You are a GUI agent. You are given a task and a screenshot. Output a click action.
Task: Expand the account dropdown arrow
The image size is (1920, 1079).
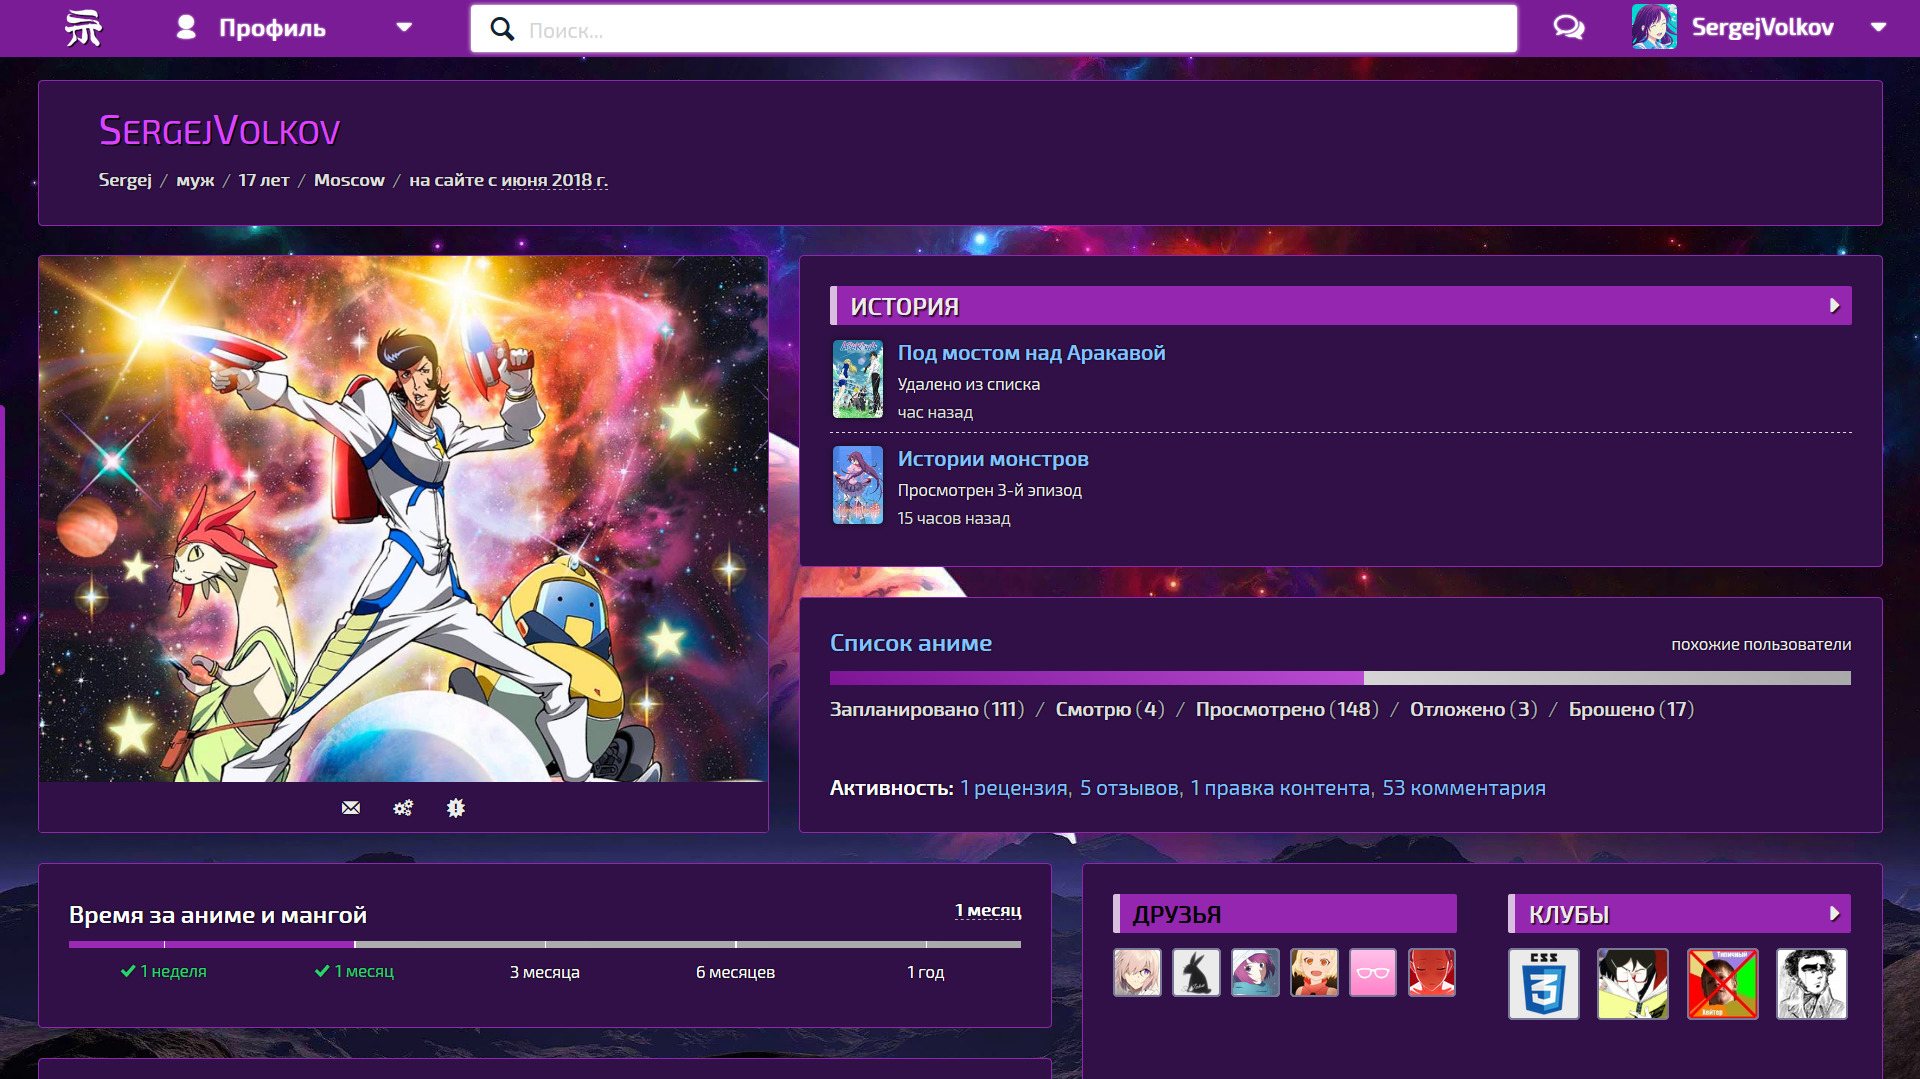click(1878, 27)
